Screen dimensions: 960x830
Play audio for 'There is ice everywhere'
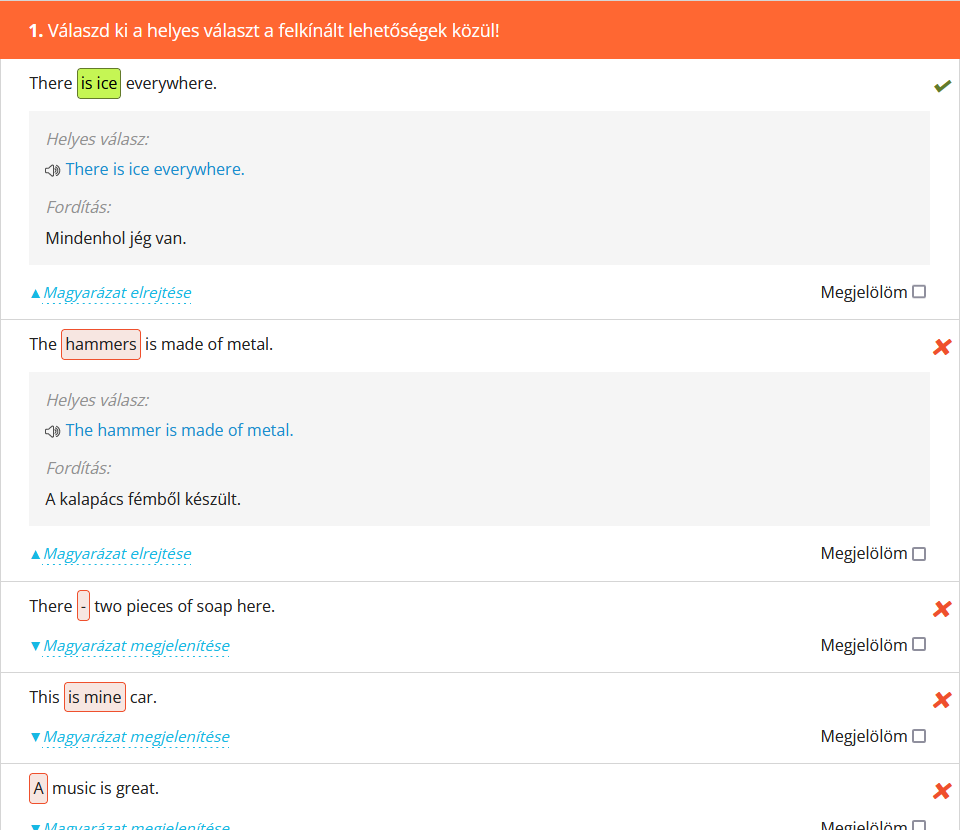click(53, 170)
